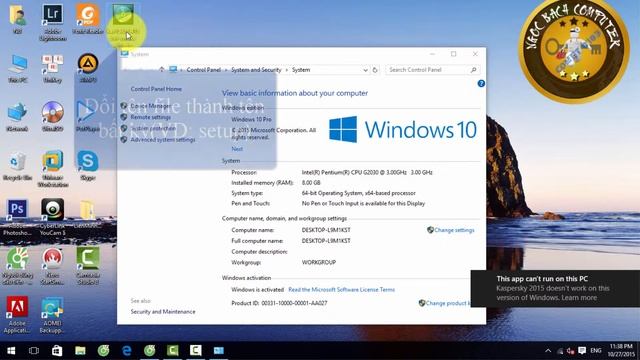Click the System breadcrumb item

[x=301, y=70]
